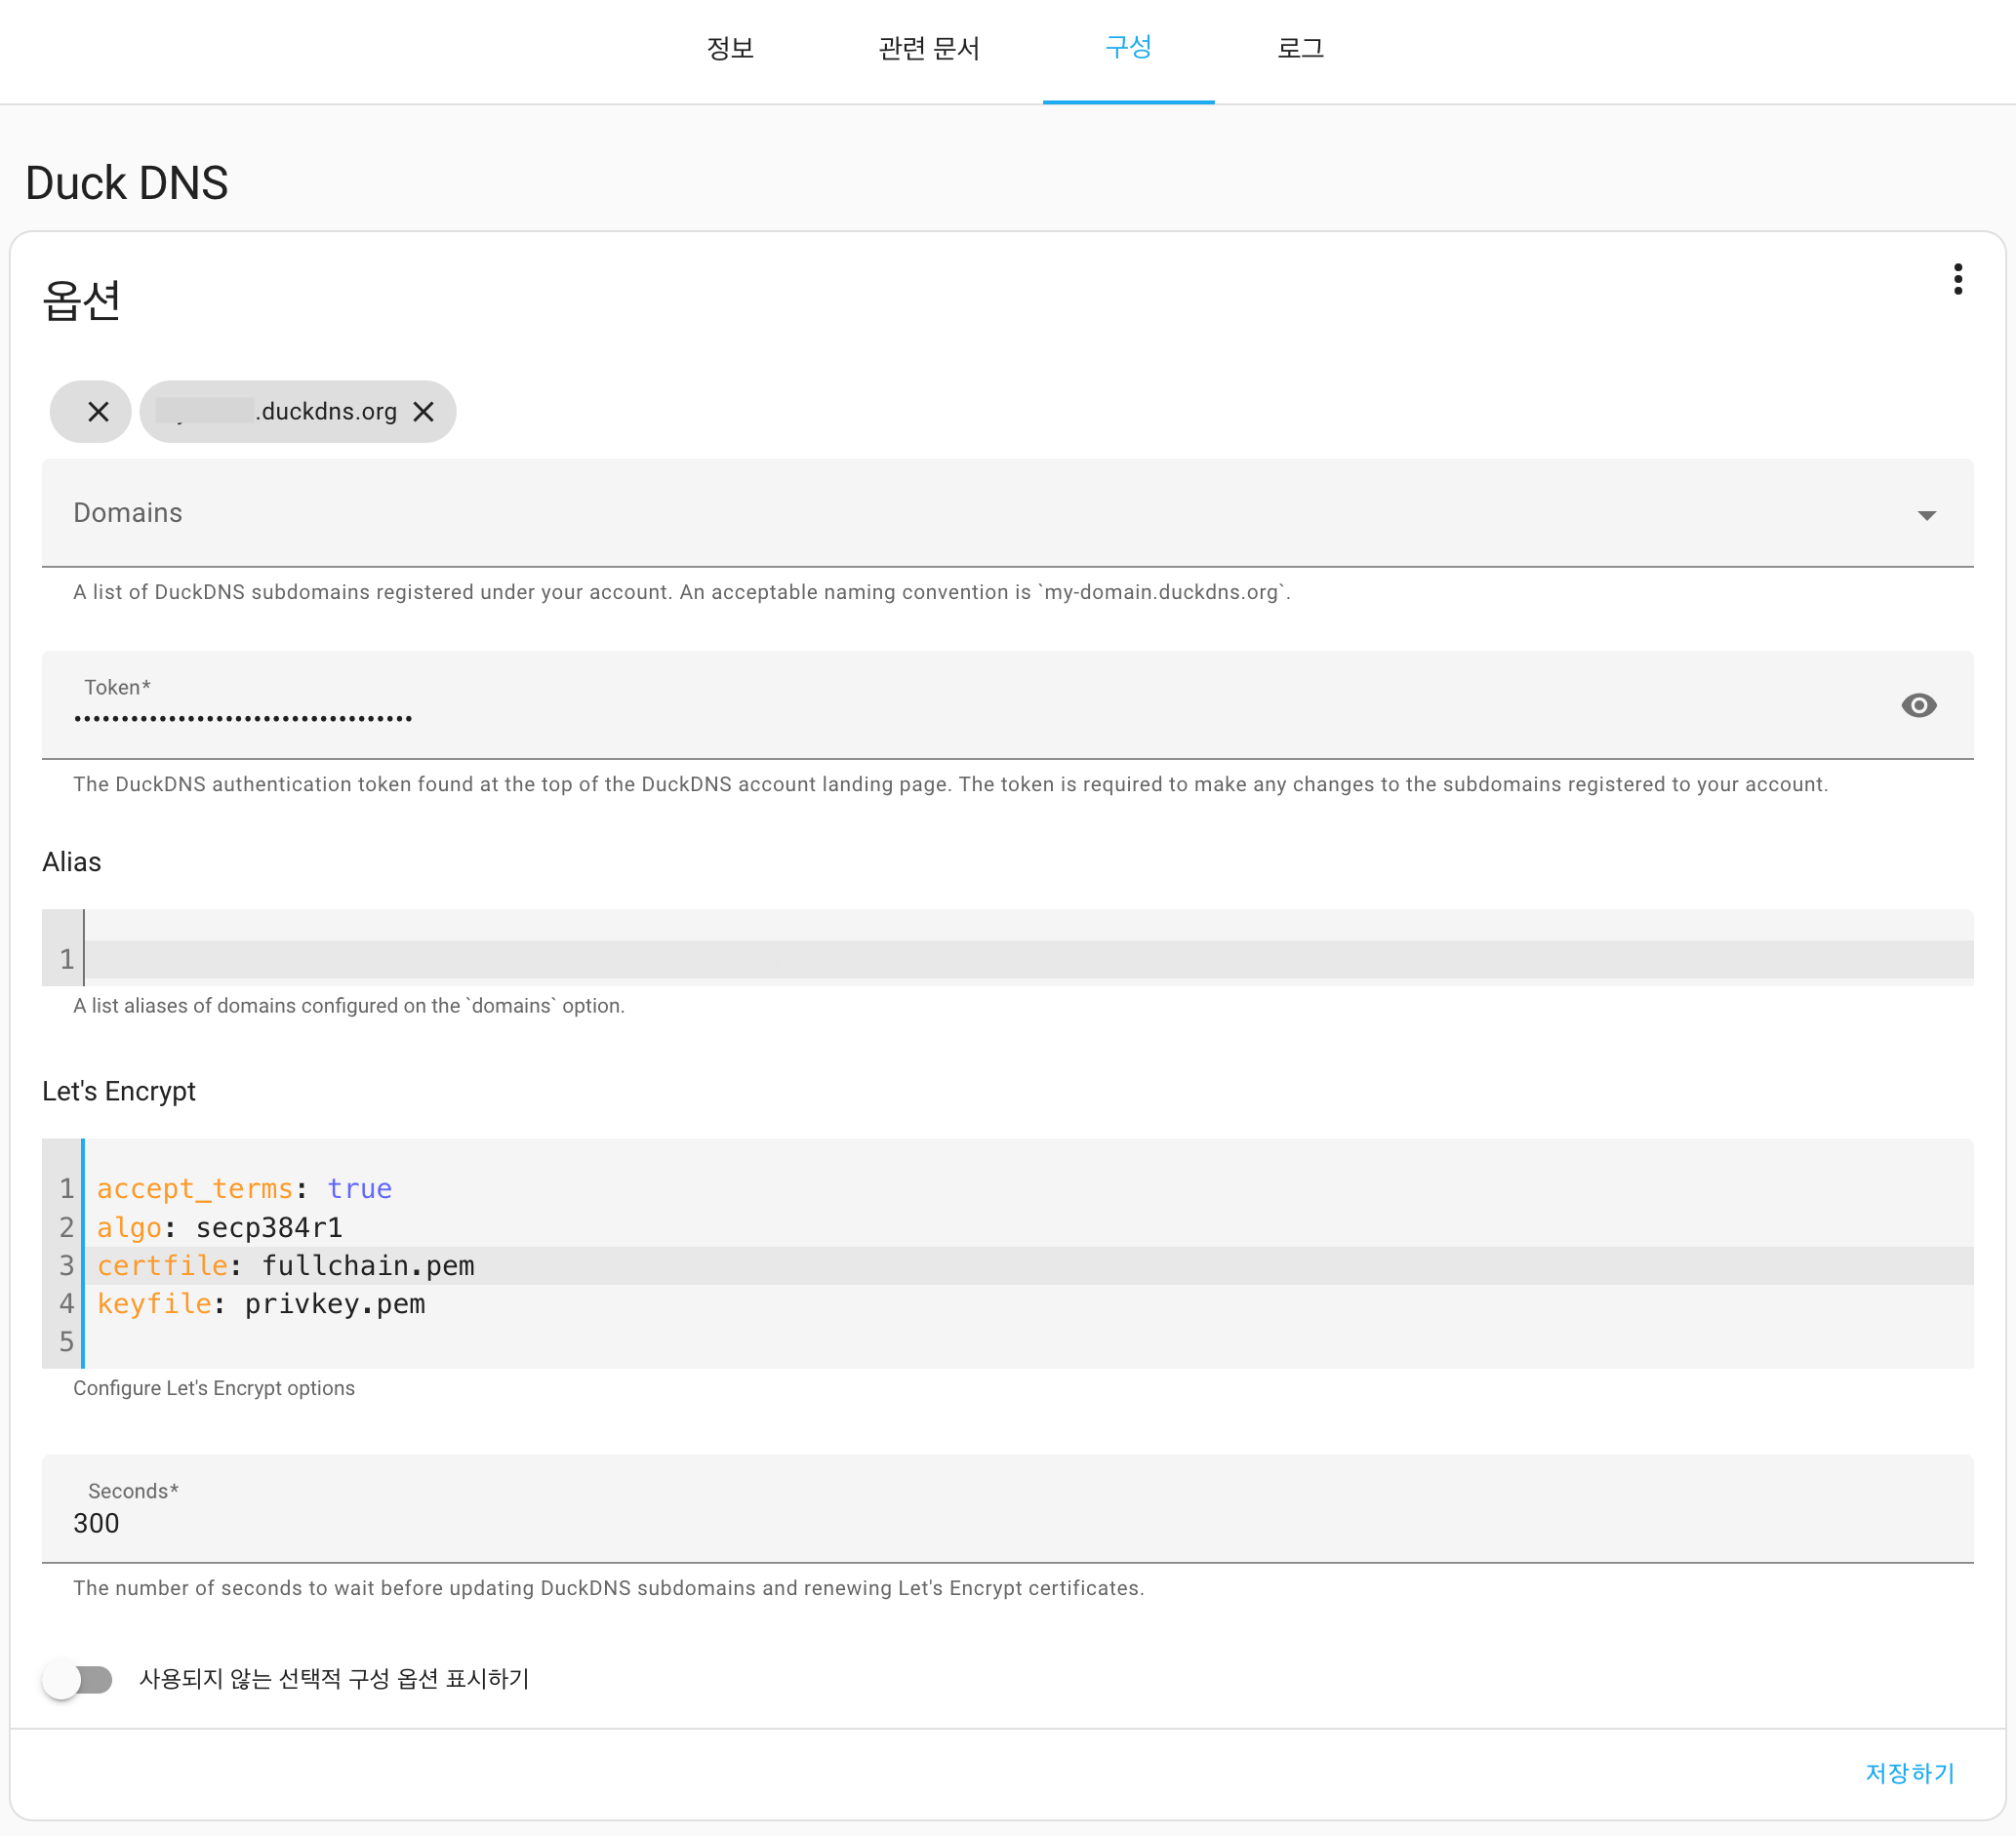Switch to the 정보 tab
Viewport: 2016px width, 1836px height.
click(x=730, y=48)
